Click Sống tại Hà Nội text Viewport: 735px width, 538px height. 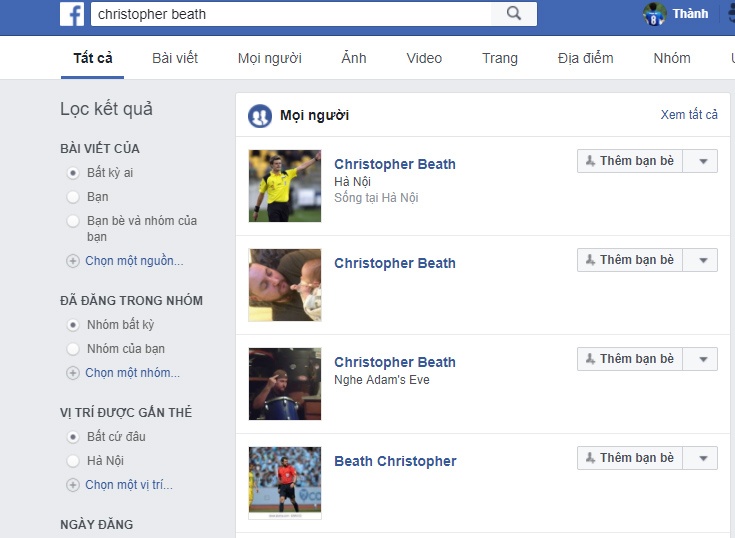[376, 198]
